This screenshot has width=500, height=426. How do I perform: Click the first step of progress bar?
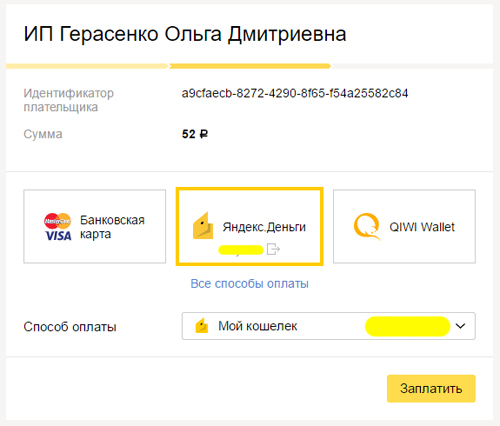[x=87, y=66]
